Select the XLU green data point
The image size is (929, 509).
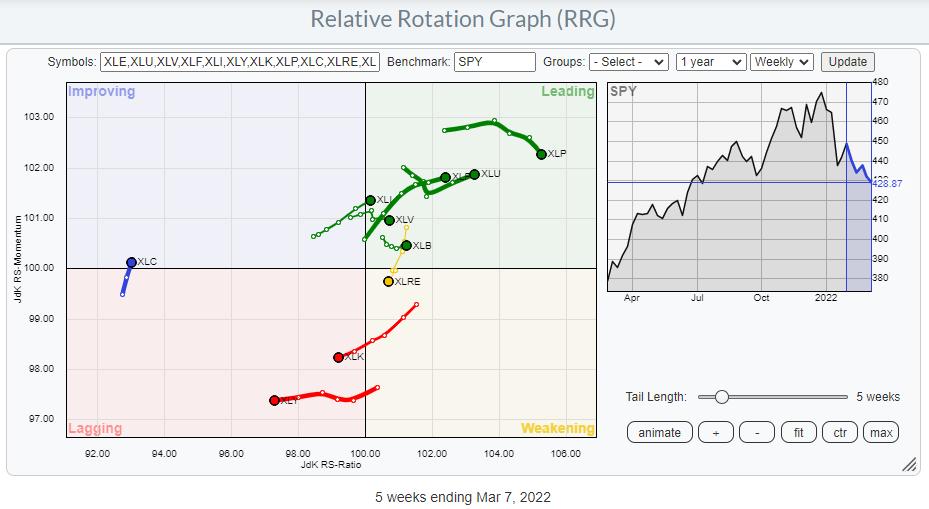pyautogui.click(x=474, y=174)
